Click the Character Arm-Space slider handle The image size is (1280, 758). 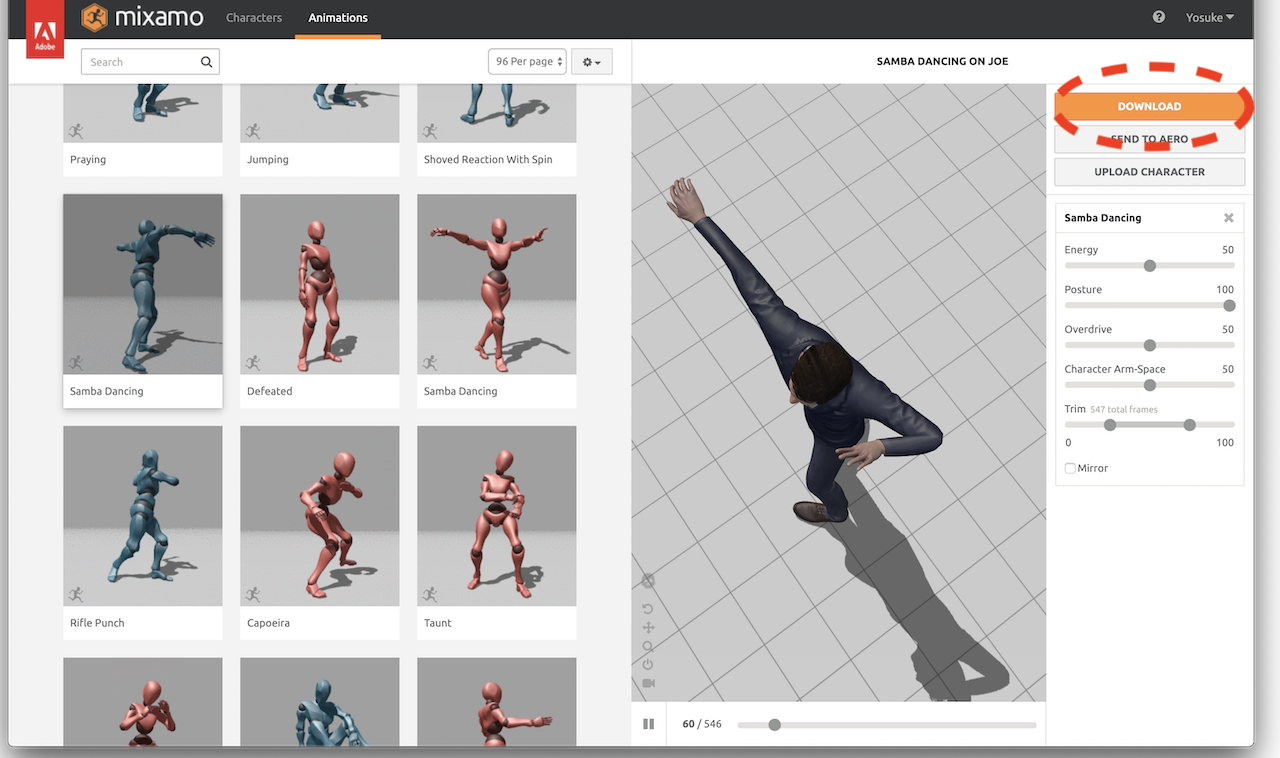[1150, 385]
